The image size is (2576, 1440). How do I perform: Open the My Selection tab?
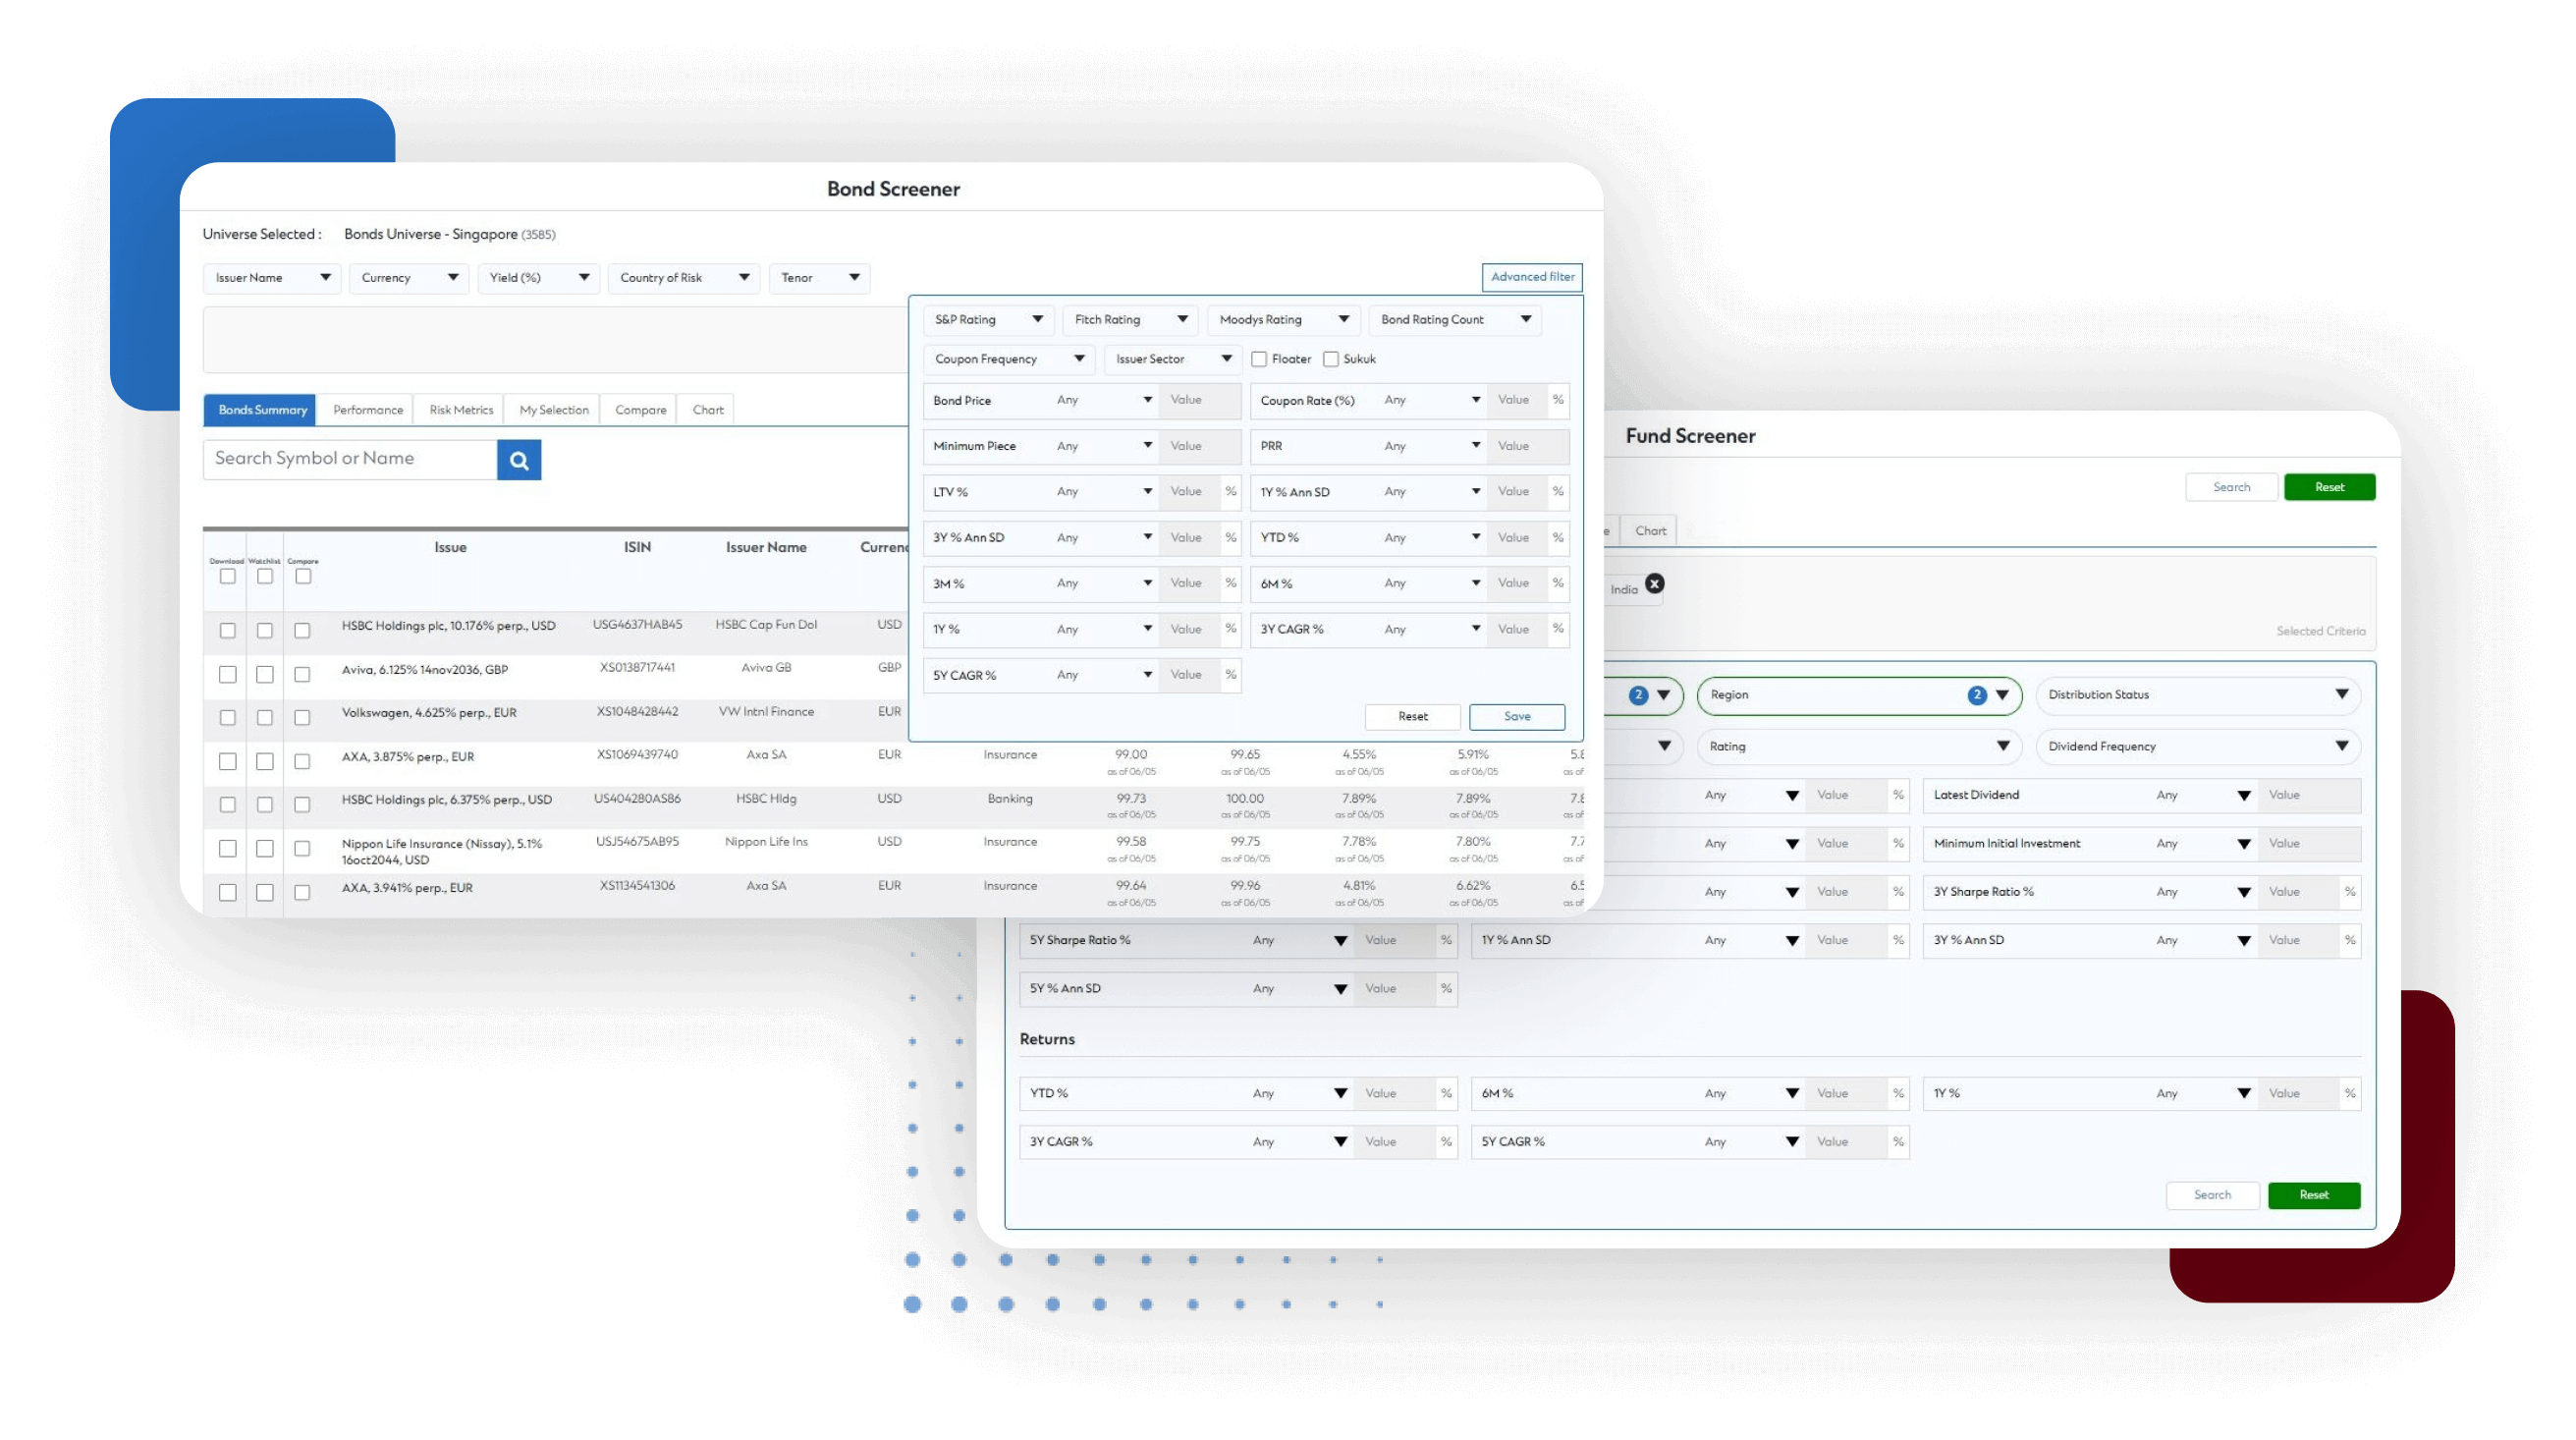(x=554, y=410)
